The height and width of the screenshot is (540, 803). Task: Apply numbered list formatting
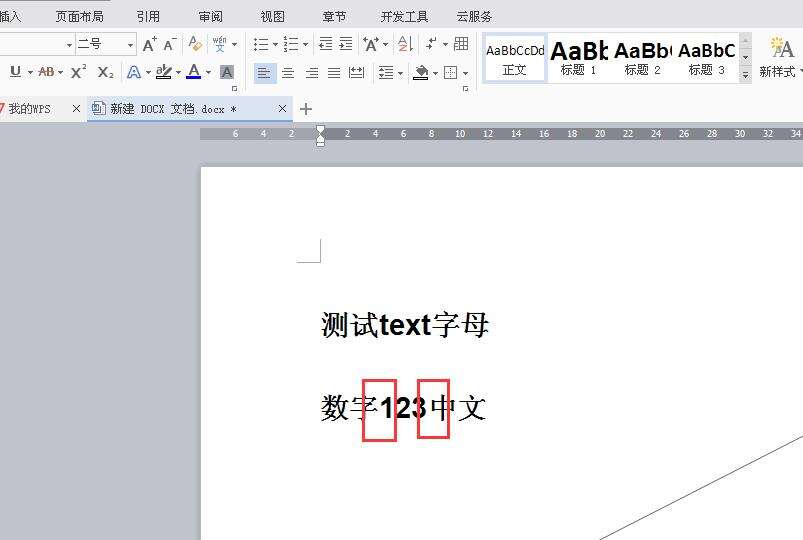(x=291, y=45)
